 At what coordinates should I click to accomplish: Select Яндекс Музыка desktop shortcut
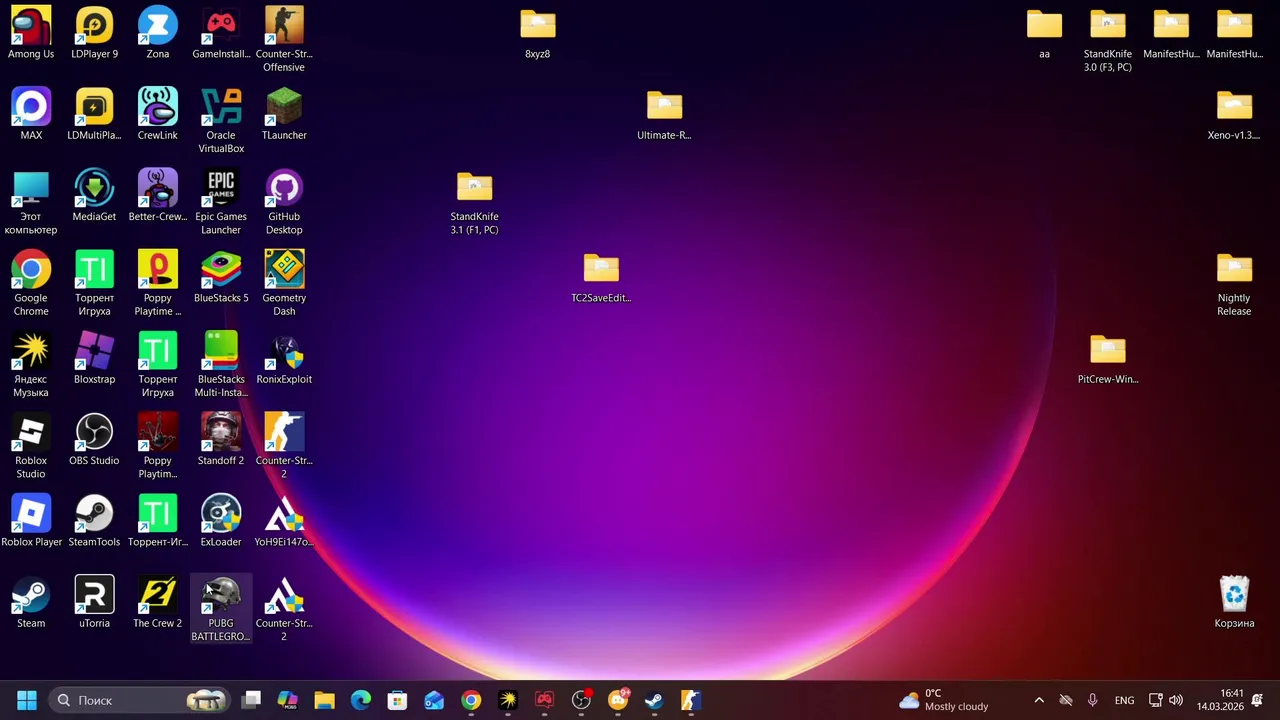(x=31, y=365)
